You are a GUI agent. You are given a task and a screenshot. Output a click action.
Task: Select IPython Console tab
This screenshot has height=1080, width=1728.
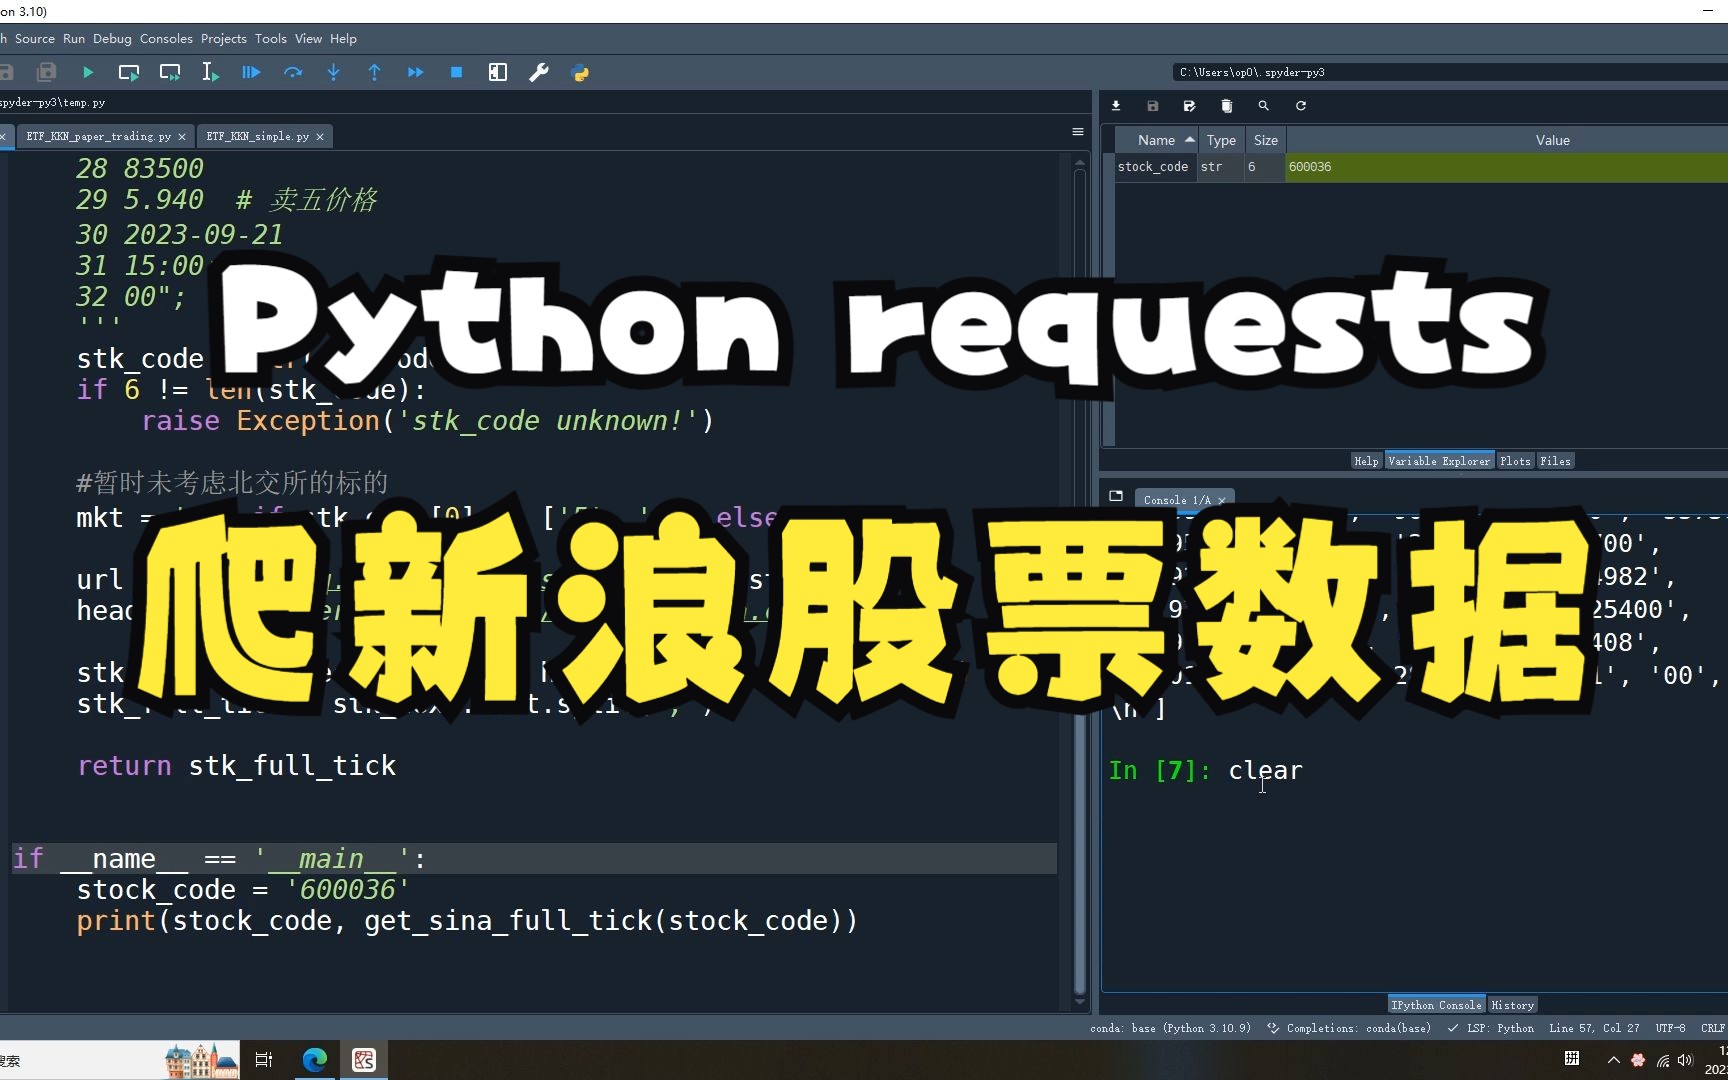[x=1436, y=1005]
